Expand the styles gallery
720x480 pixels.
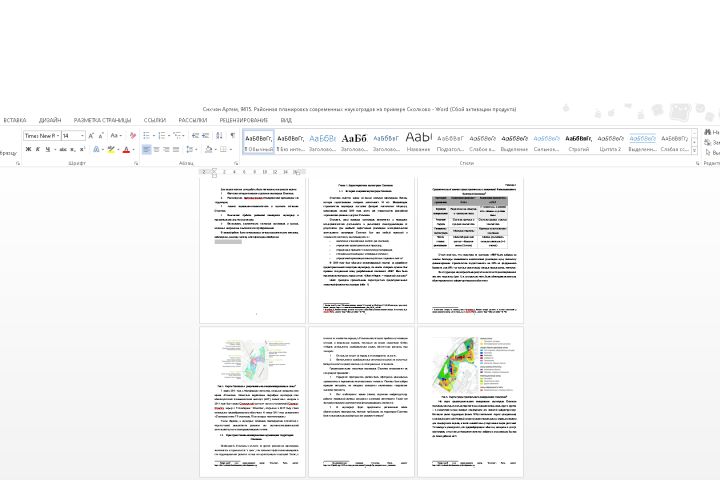coord(694,150)
